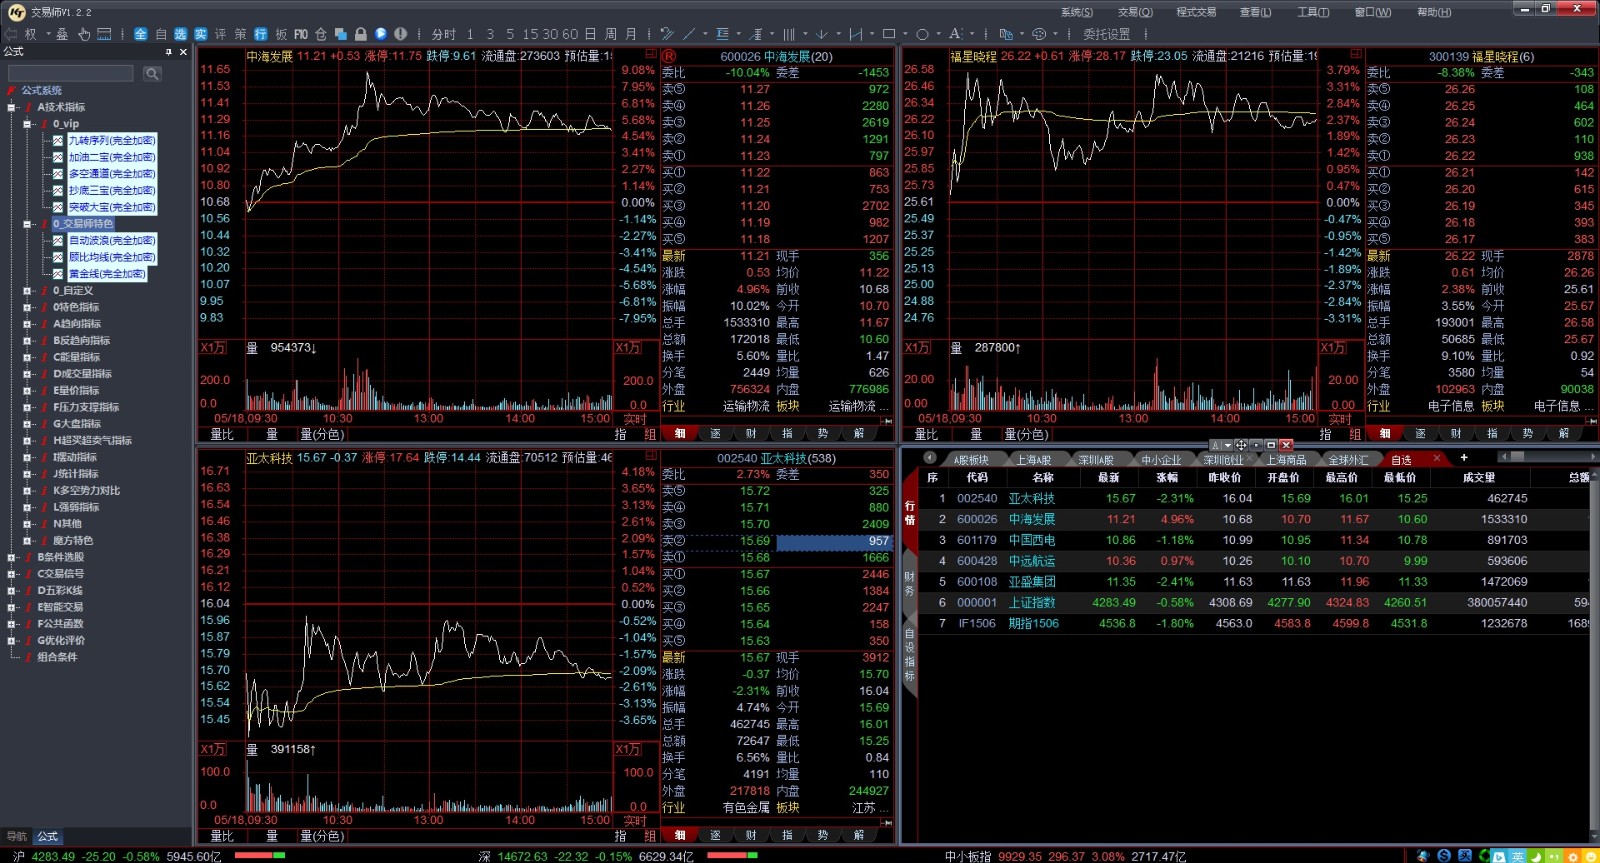Image resolution: width=1600 pixels, height=863 pixels.
Task: Expand the B条件选股 tree node
Action: [12, 558]
